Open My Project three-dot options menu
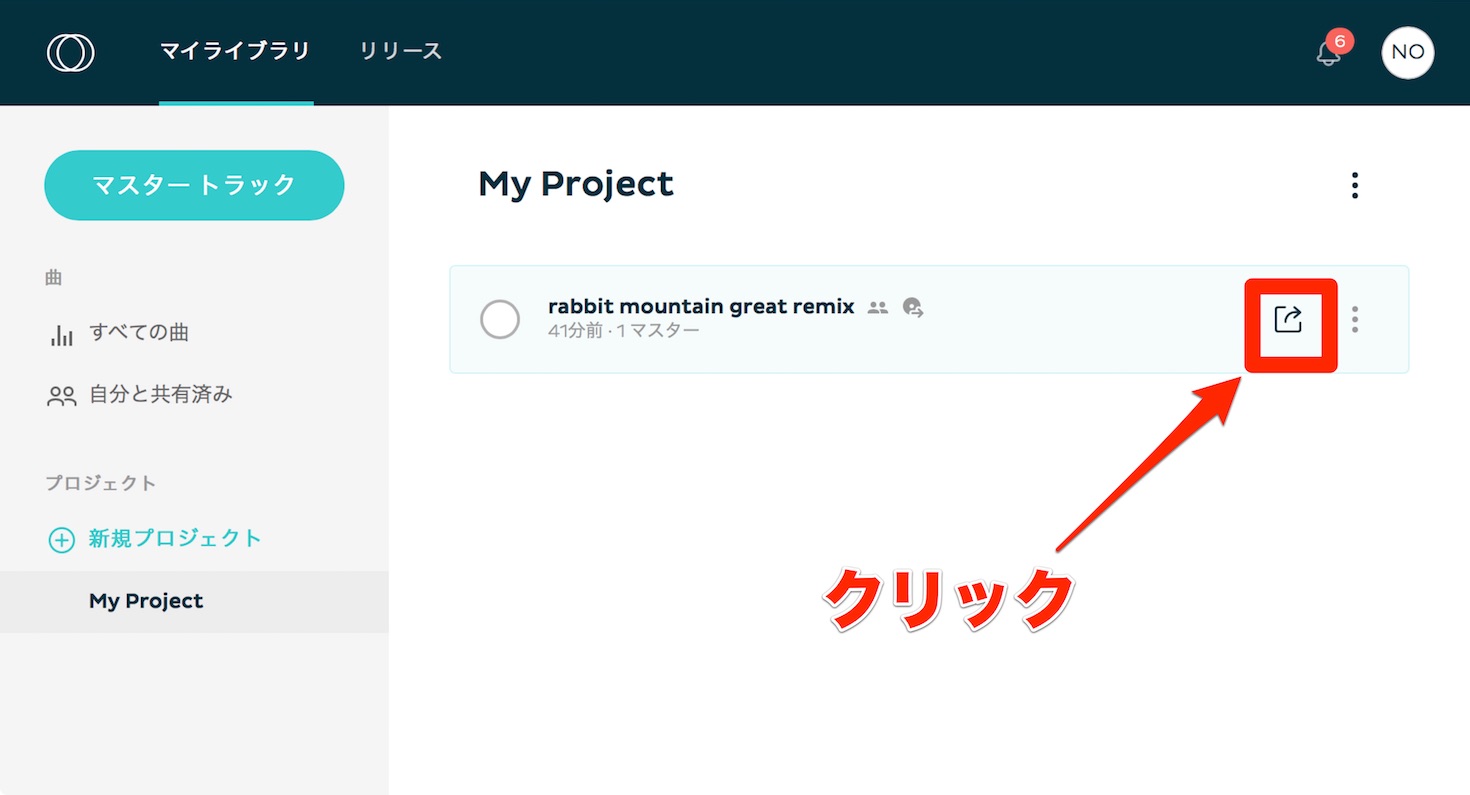The image size is (1470, 795). pos(1355,185)
